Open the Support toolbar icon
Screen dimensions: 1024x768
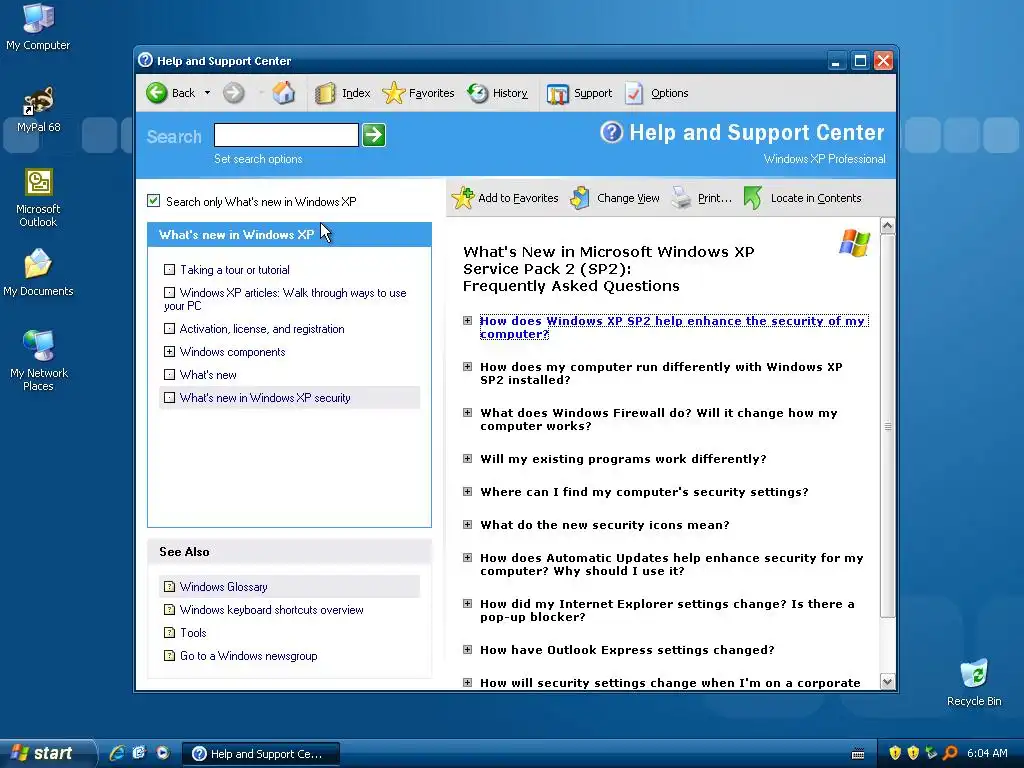click(x=557, y=94)
